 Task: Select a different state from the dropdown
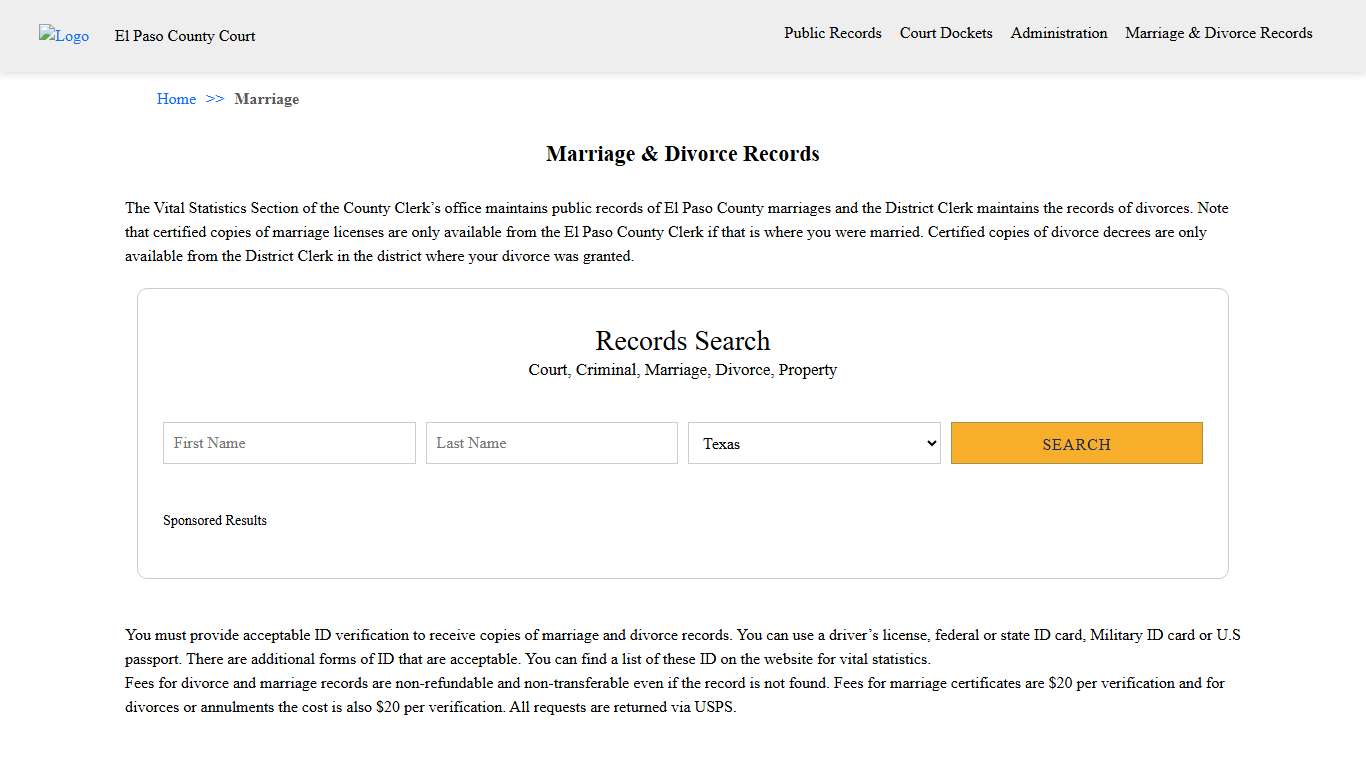814,443
